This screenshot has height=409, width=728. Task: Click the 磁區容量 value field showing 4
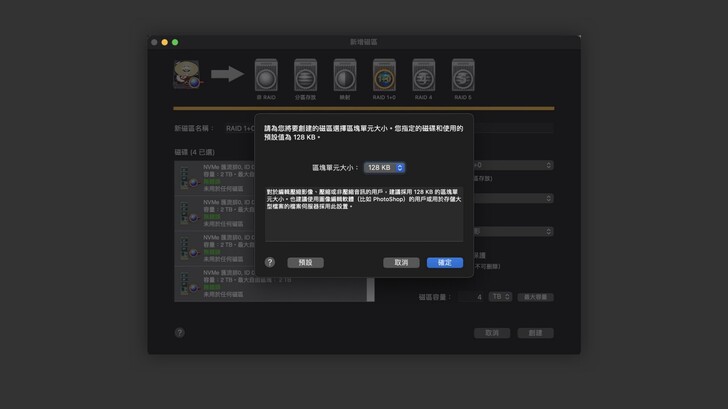click(471, 297)
